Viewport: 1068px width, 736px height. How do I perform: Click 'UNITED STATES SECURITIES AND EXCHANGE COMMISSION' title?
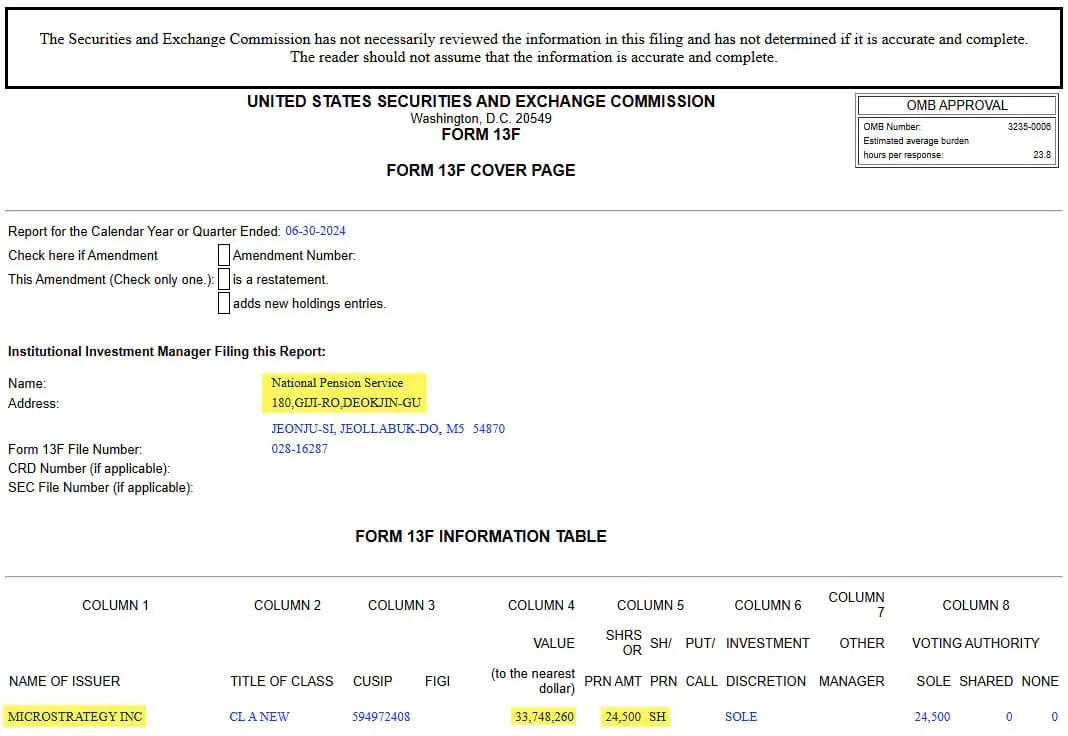pos(481,101)
